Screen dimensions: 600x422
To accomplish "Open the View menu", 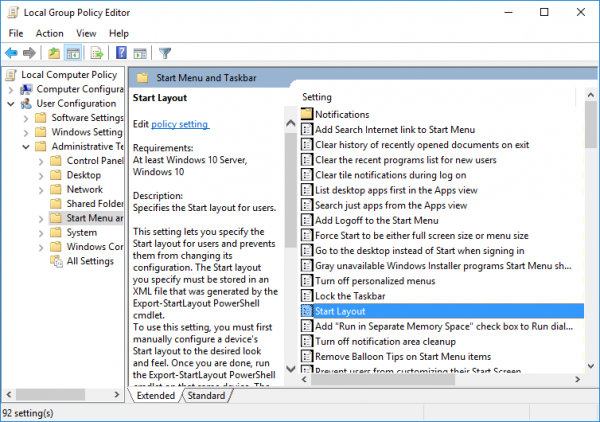I will (x=86, y=33).
